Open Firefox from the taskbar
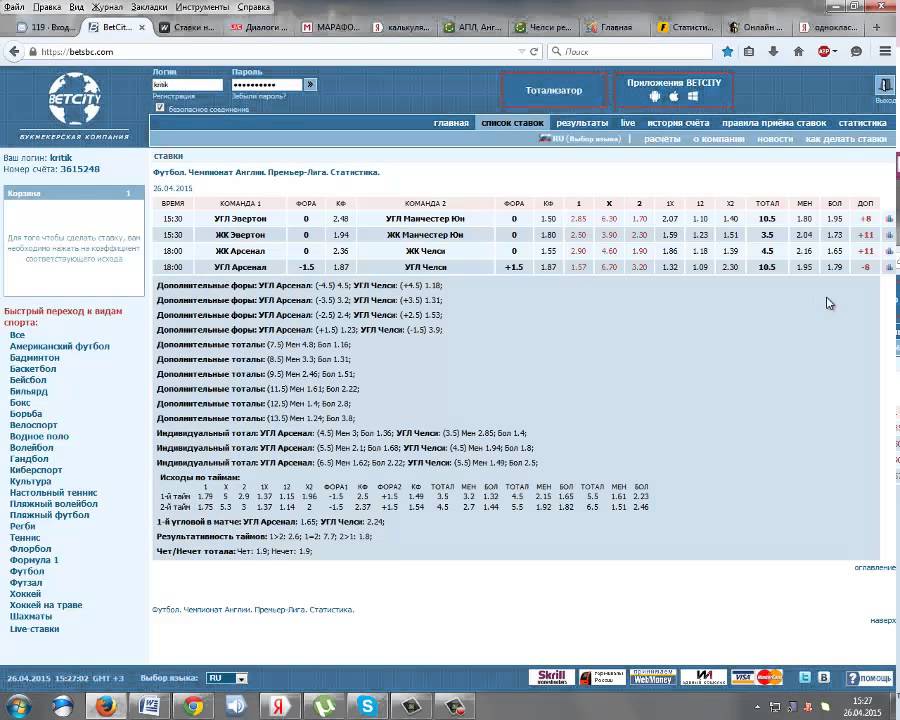This screenshot has width=900, height=720. (106, 706)
